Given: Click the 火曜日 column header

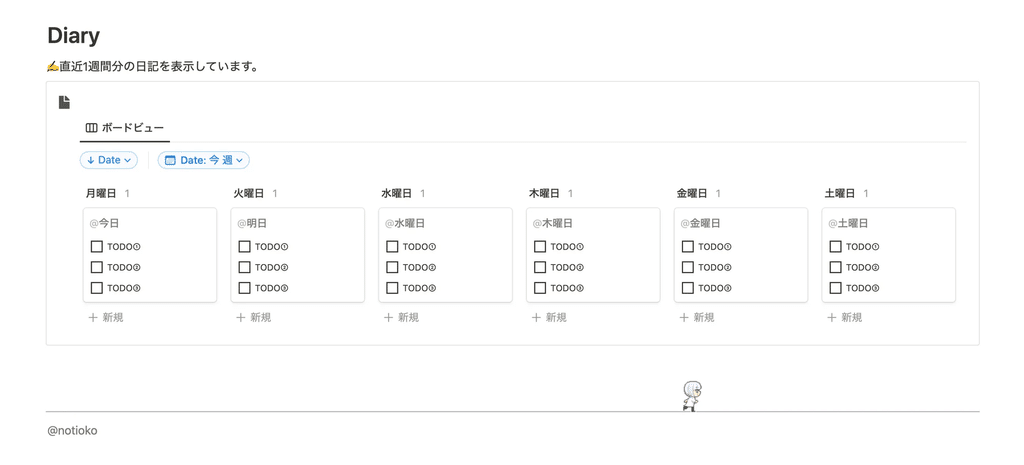Looking at the screenshot, I should point(249,193).
